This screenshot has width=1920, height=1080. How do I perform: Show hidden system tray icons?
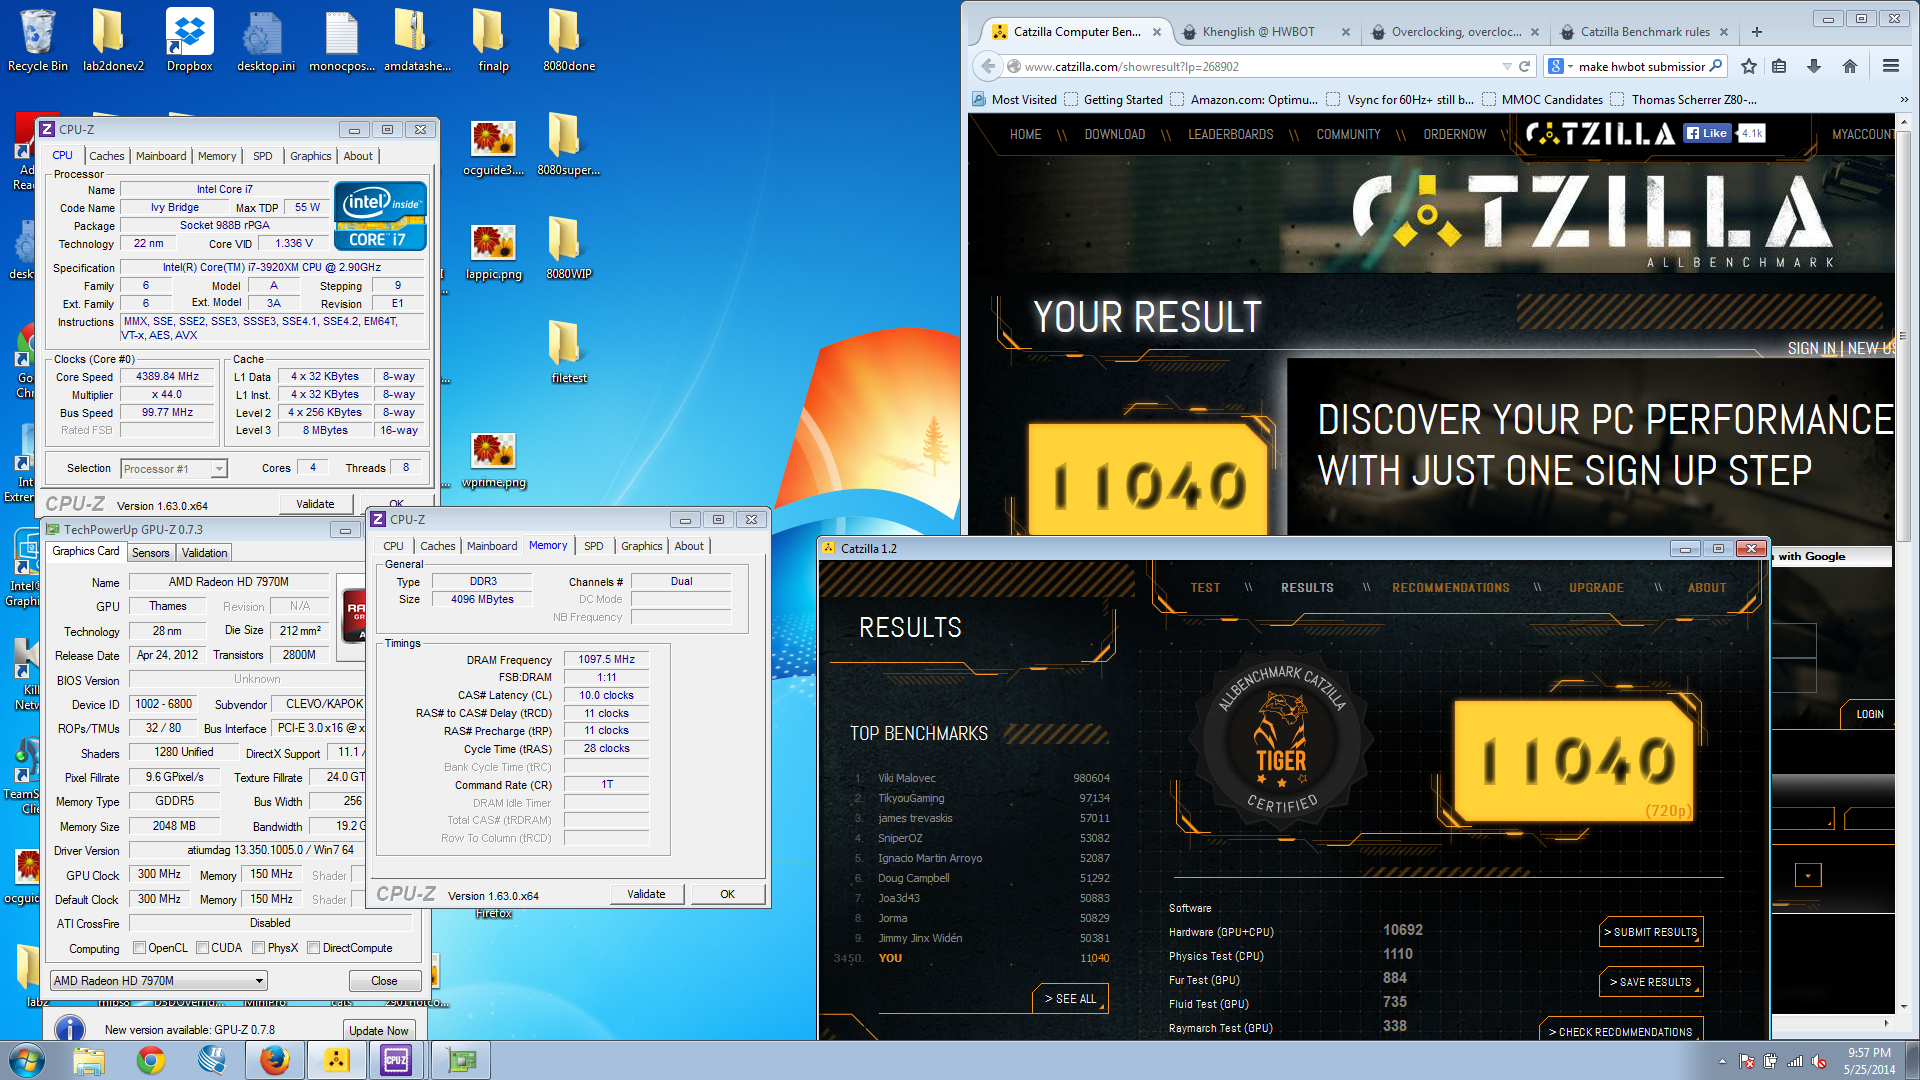(1722, 1061)
